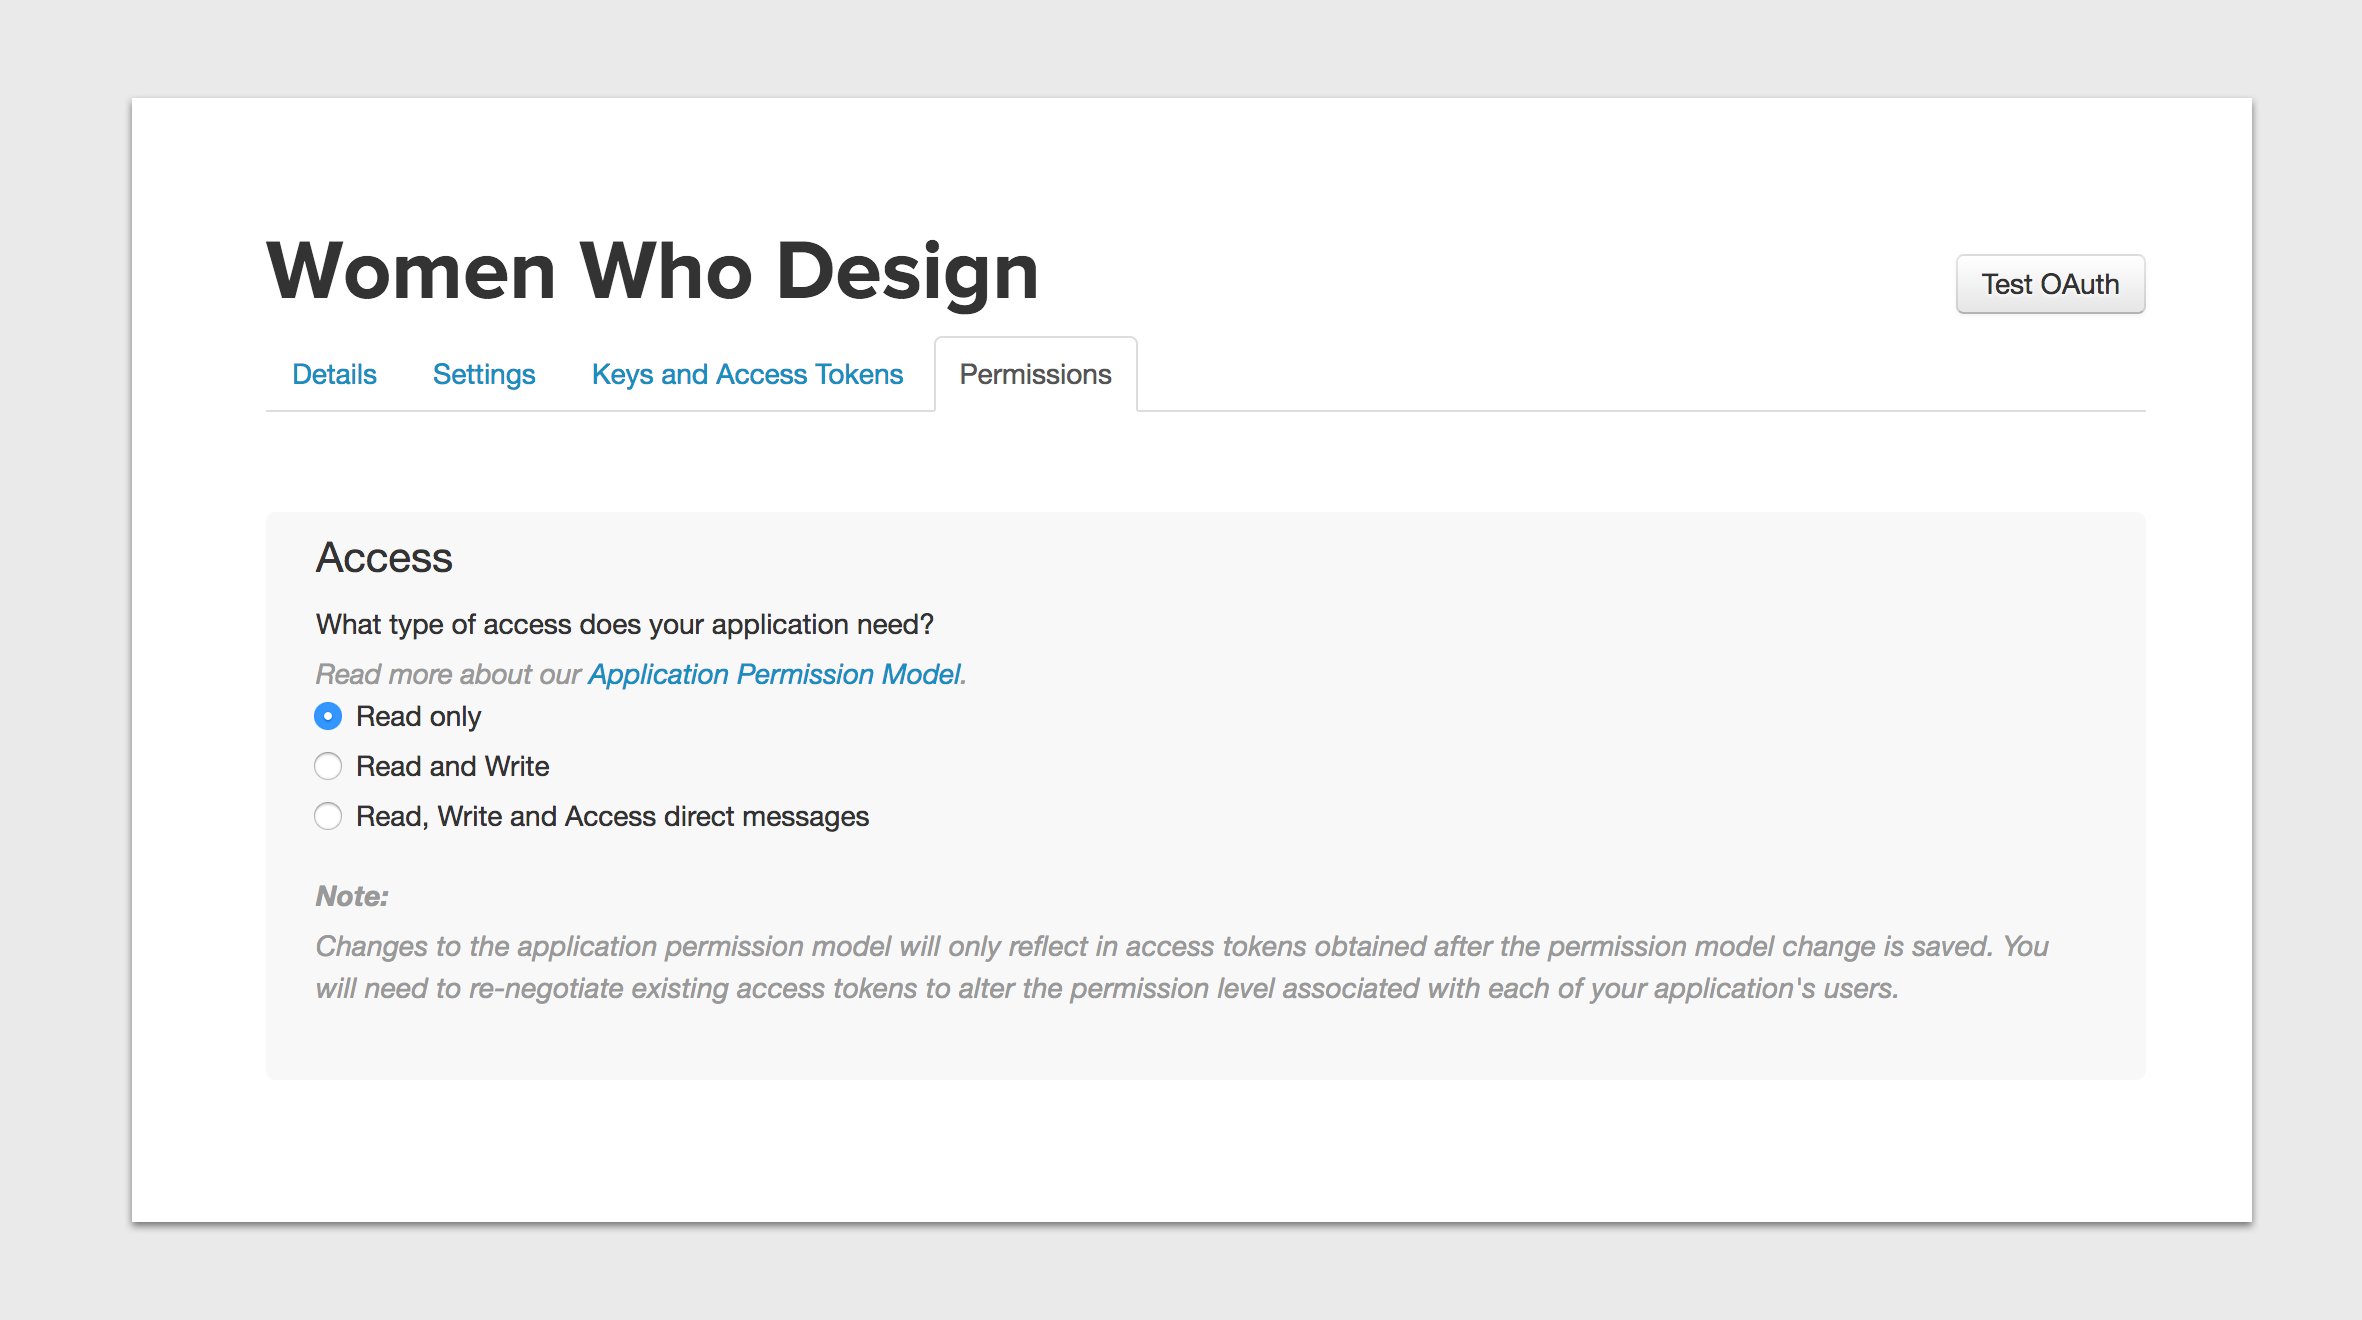Select the Read only radio button
The height and width of the screenshot is (1320, 2362).
328,716
